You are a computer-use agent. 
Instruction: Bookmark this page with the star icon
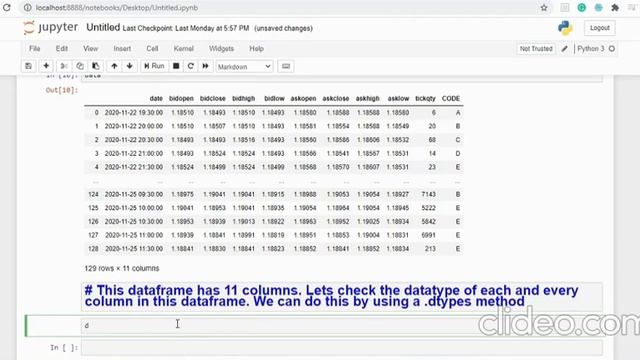coord(544,8)
